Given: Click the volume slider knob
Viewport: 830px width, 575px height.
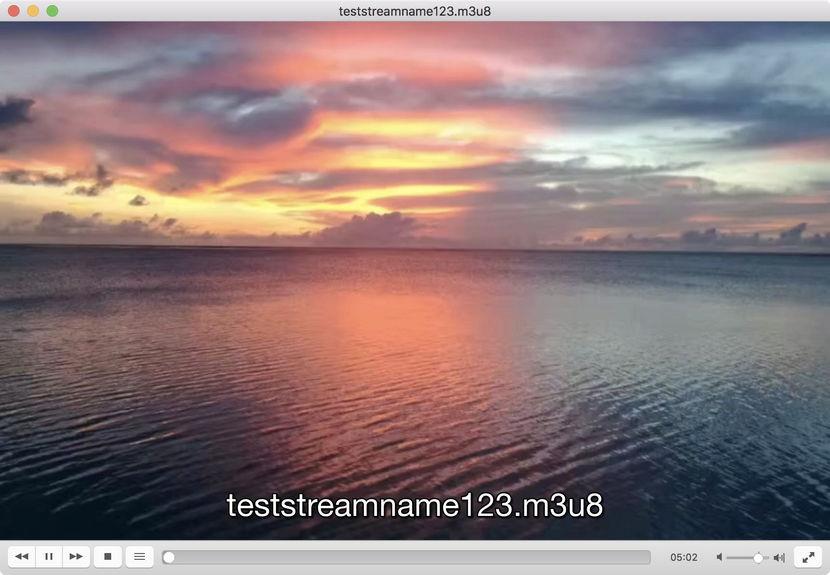Looking at the screenshot, I should click(x=758, y=558).
